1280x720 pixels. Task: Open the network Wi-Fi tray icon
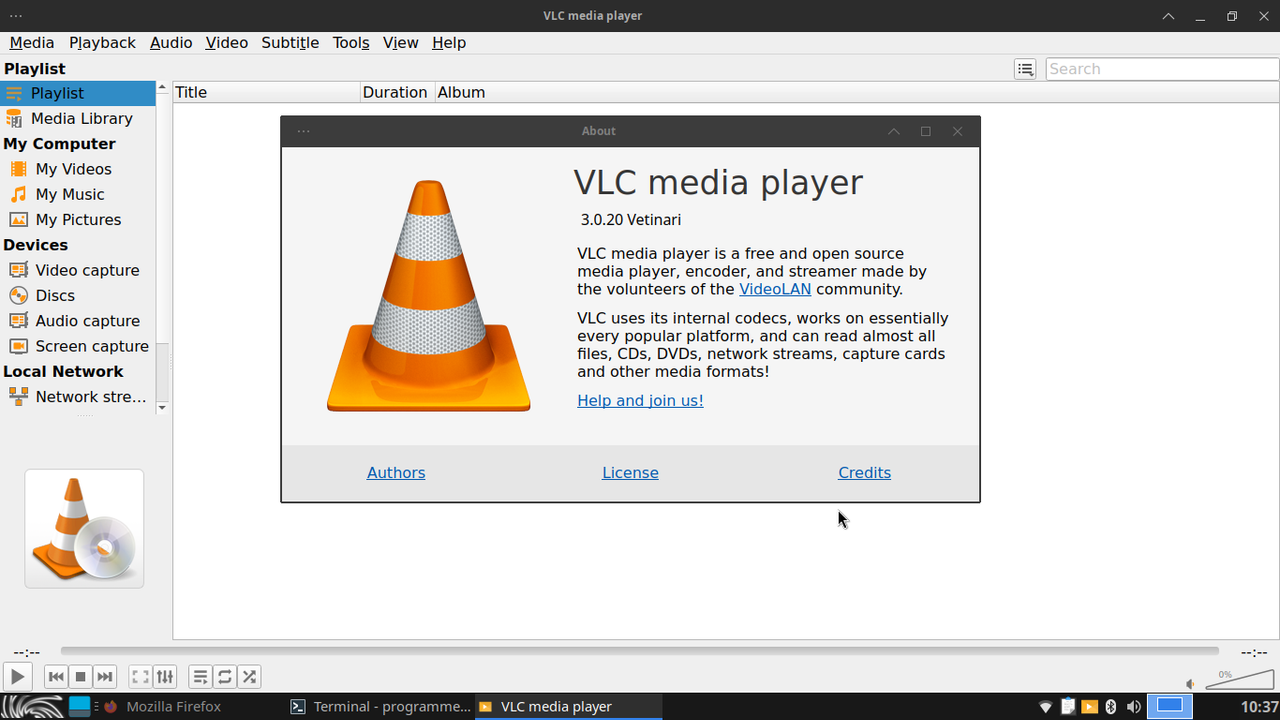tap(1046, 707)
